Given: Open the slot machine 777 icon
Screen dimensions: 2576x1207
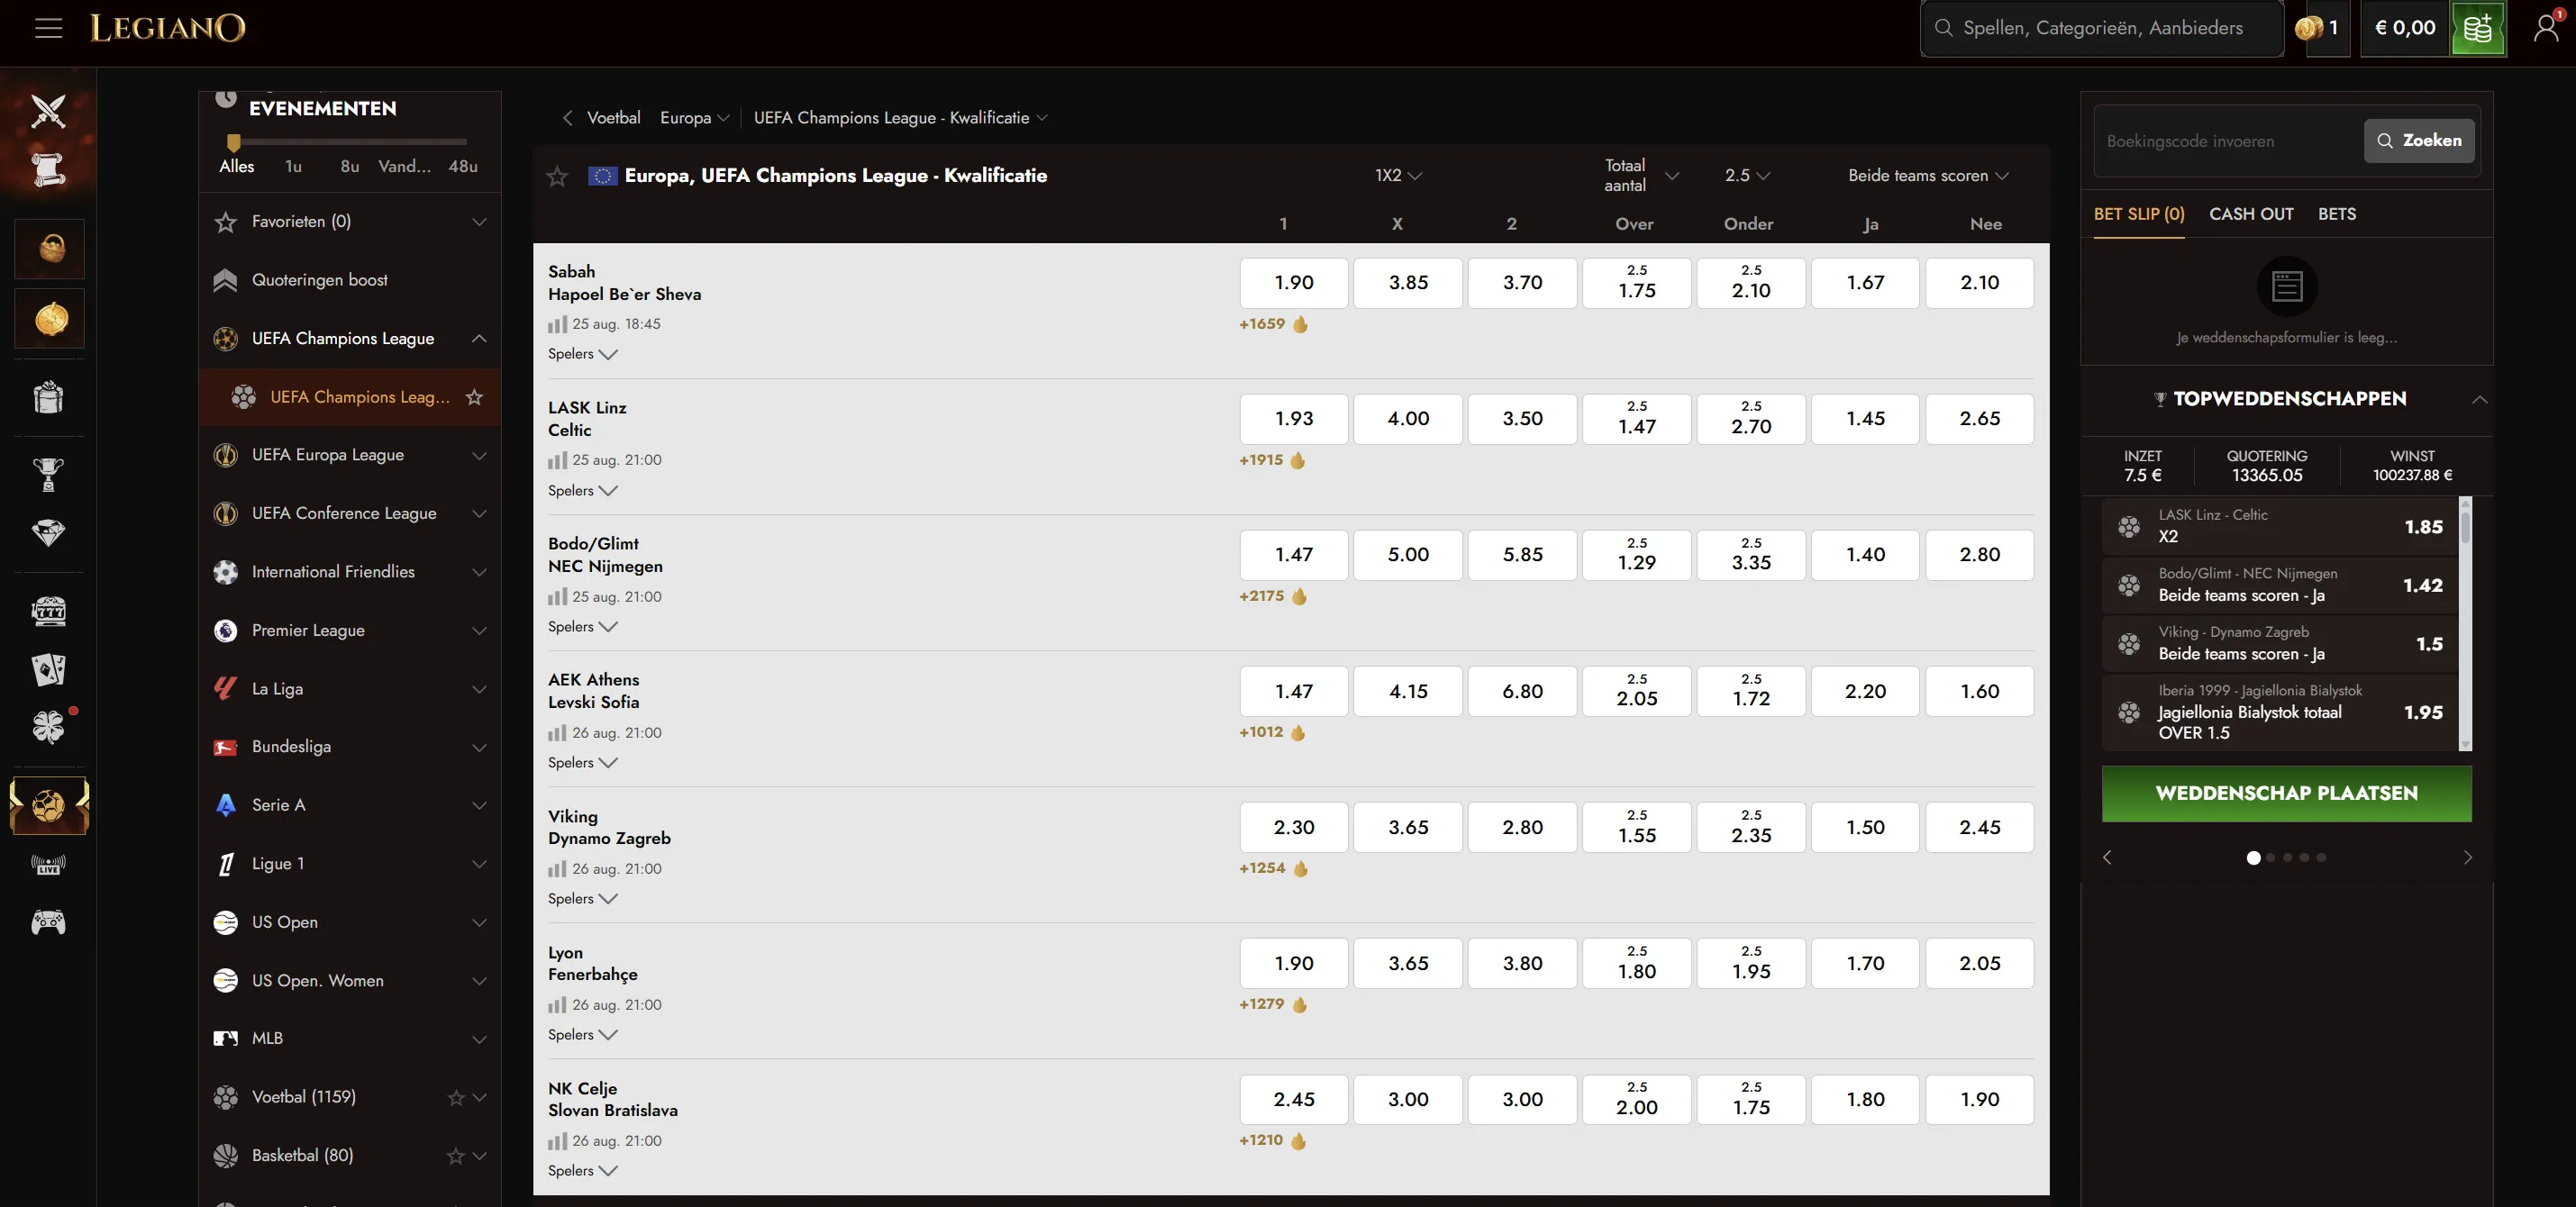Looking at the screenshot, I should (48, 611).
